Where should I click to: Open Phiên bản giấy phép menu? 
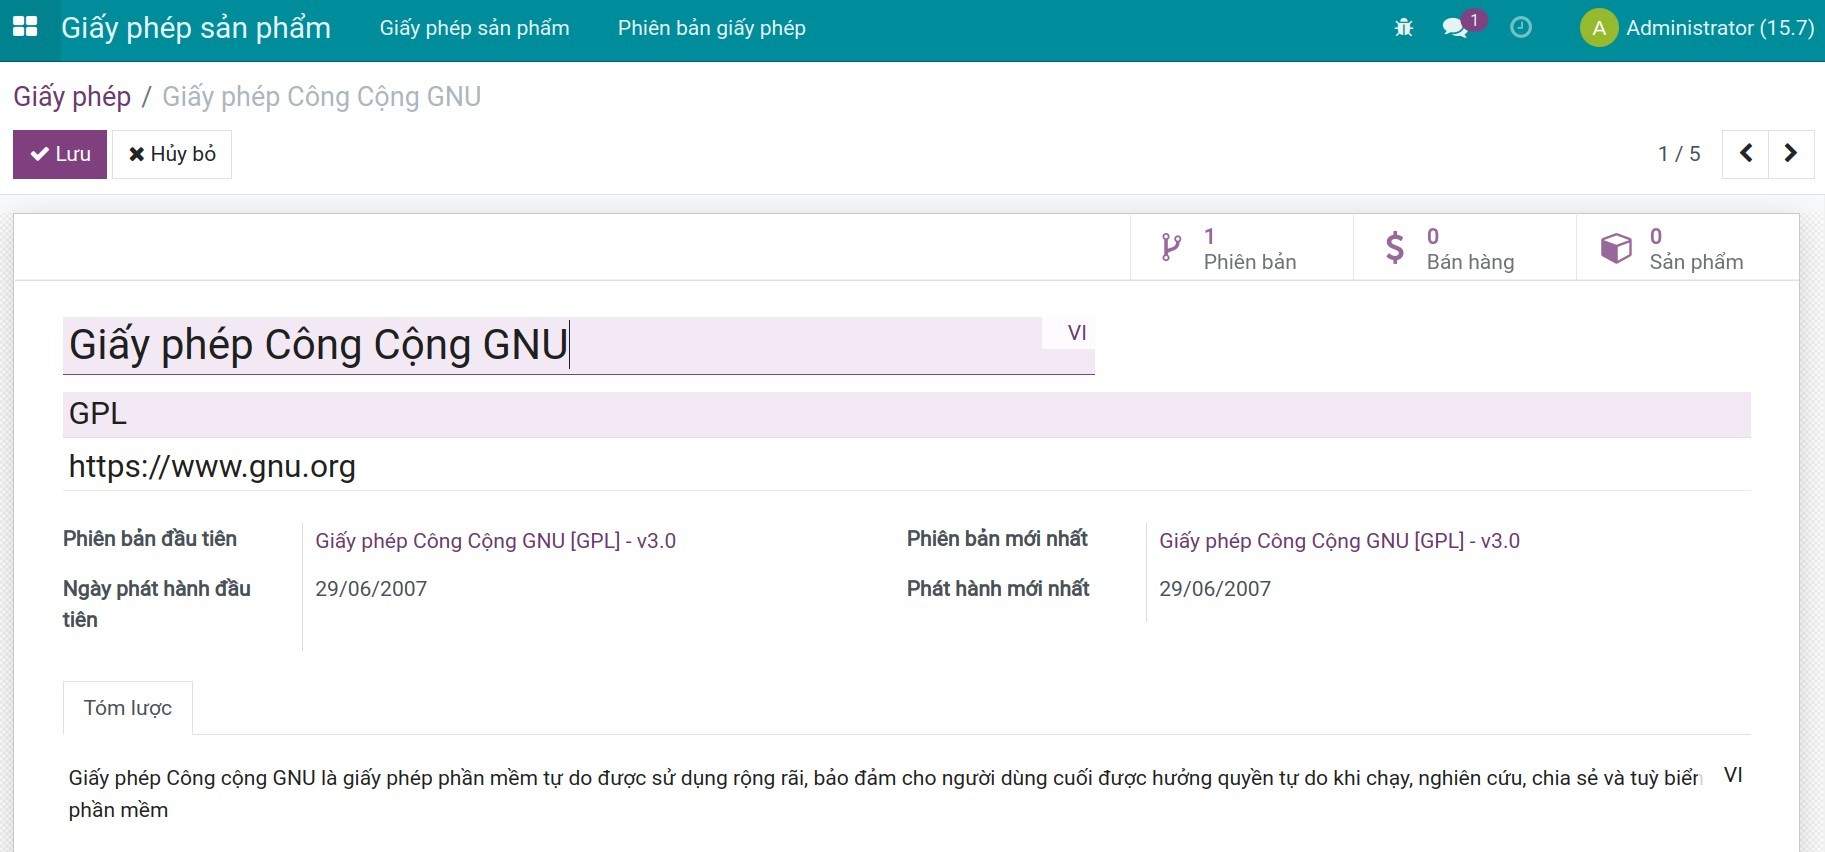coord(711,28)
